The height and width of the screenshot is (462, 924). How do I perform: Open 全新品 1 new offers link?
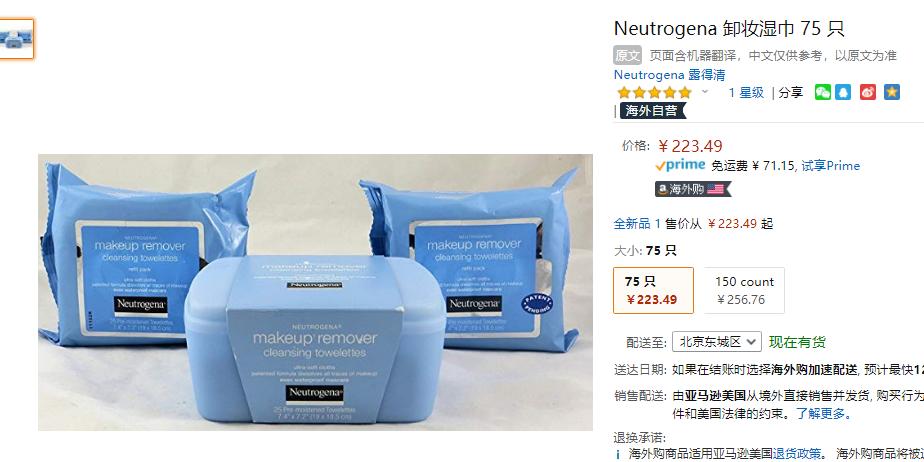click(x=637, y=223)
